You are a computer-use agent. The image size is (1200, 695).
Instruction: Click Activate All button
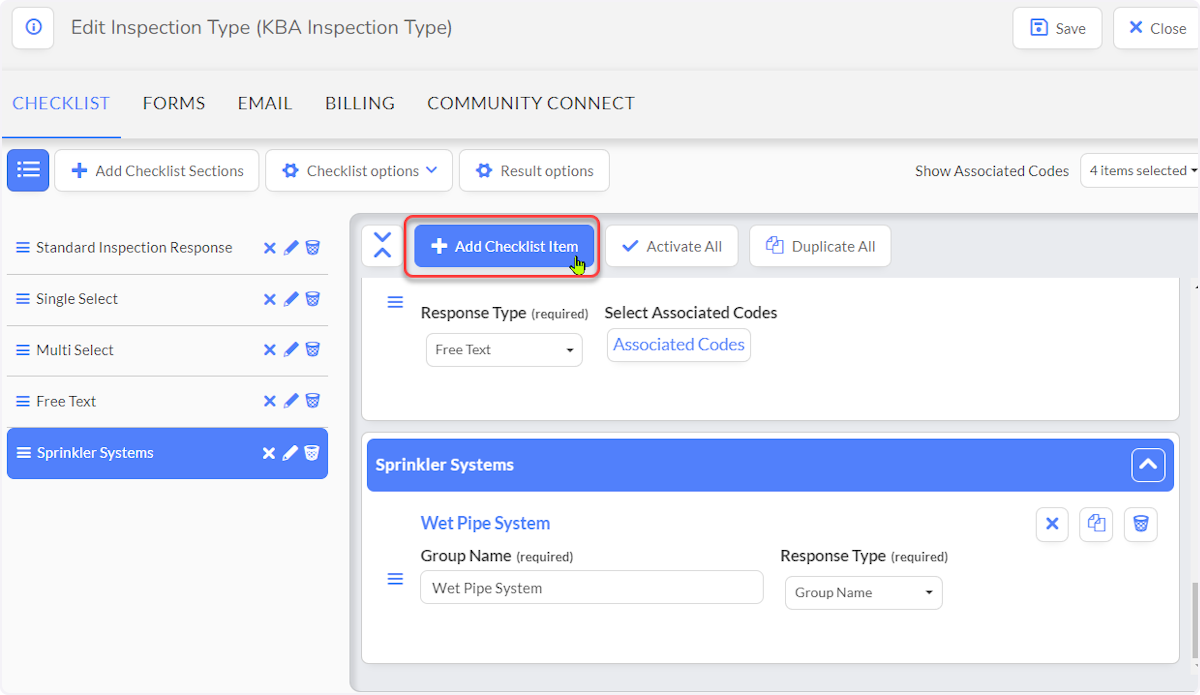point(671,246)
